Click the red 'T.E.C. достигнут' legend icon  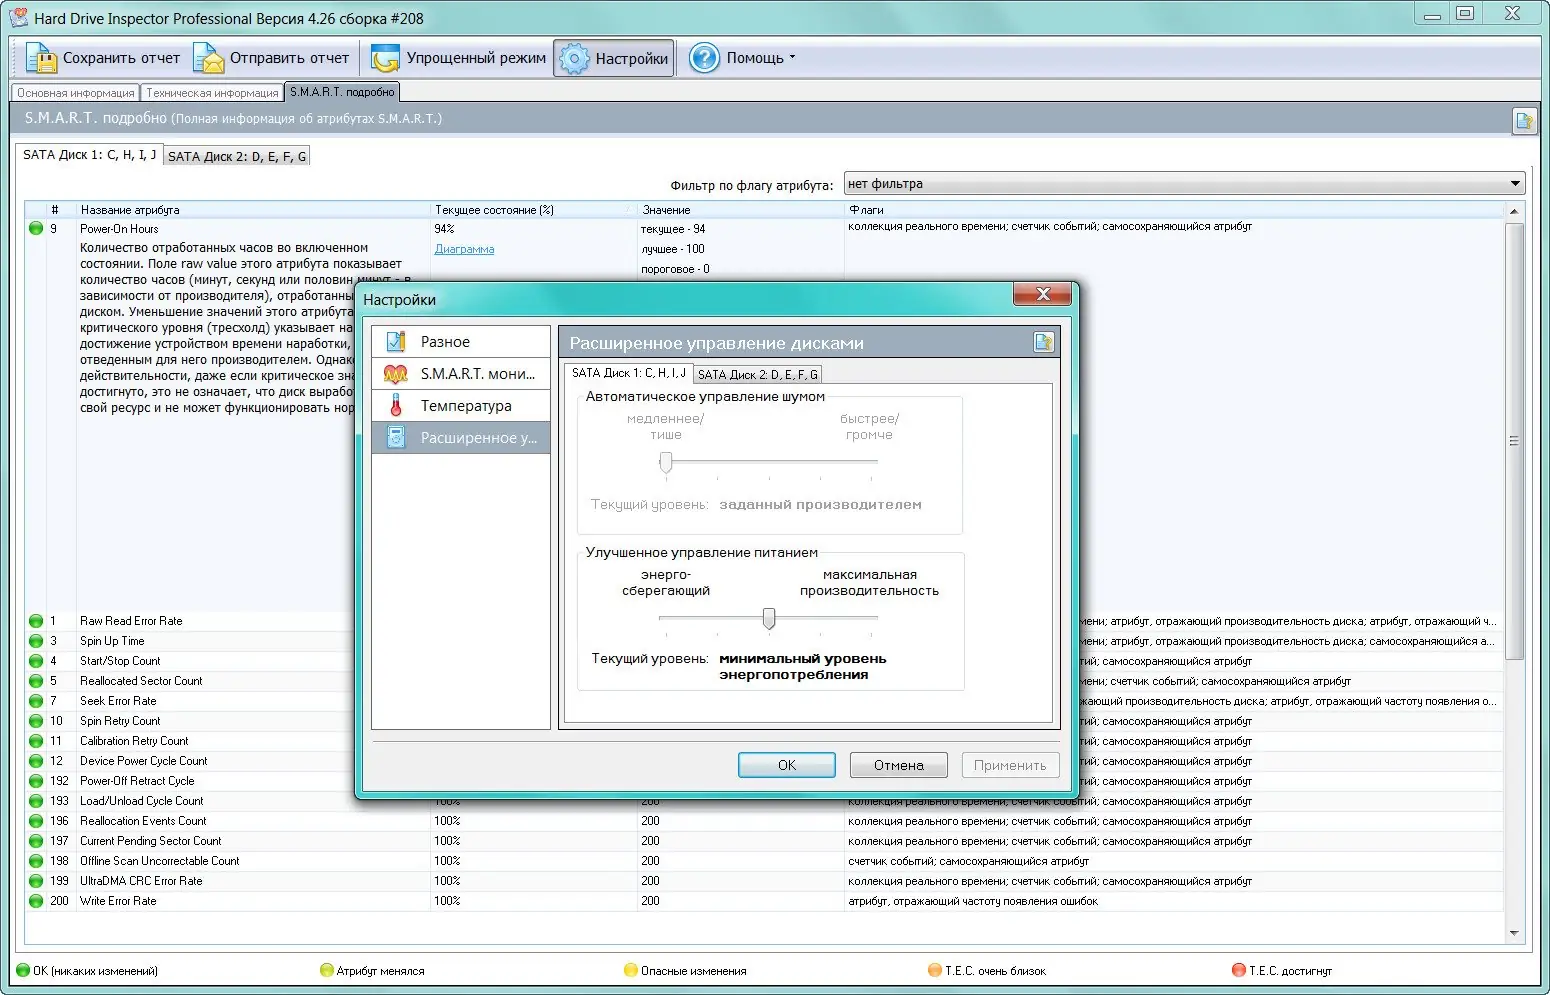1239,970
